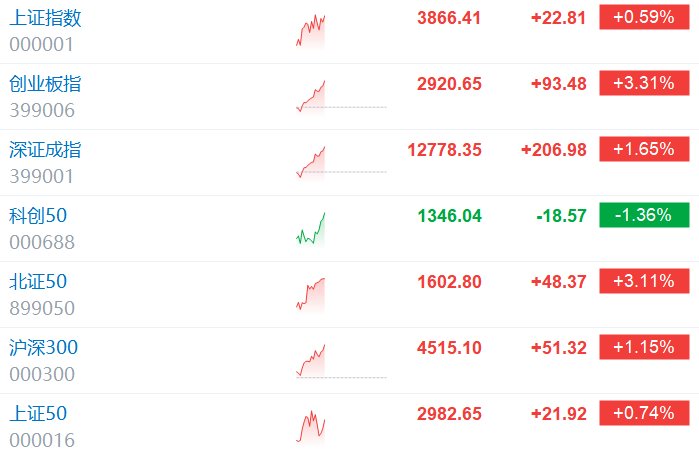Click the green 科创50 sparkline chart

point(311,228)
